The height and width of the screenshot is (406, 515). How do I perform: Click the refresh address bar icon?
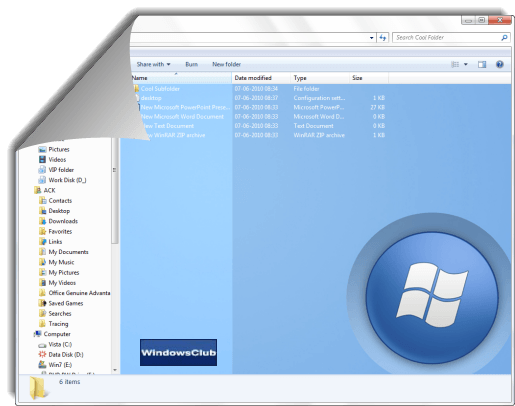tap(382, 38)
